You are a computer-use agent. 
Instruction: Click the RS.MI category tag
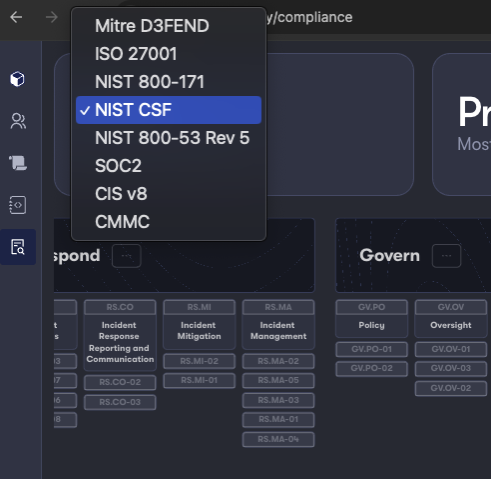coord(199,307)
